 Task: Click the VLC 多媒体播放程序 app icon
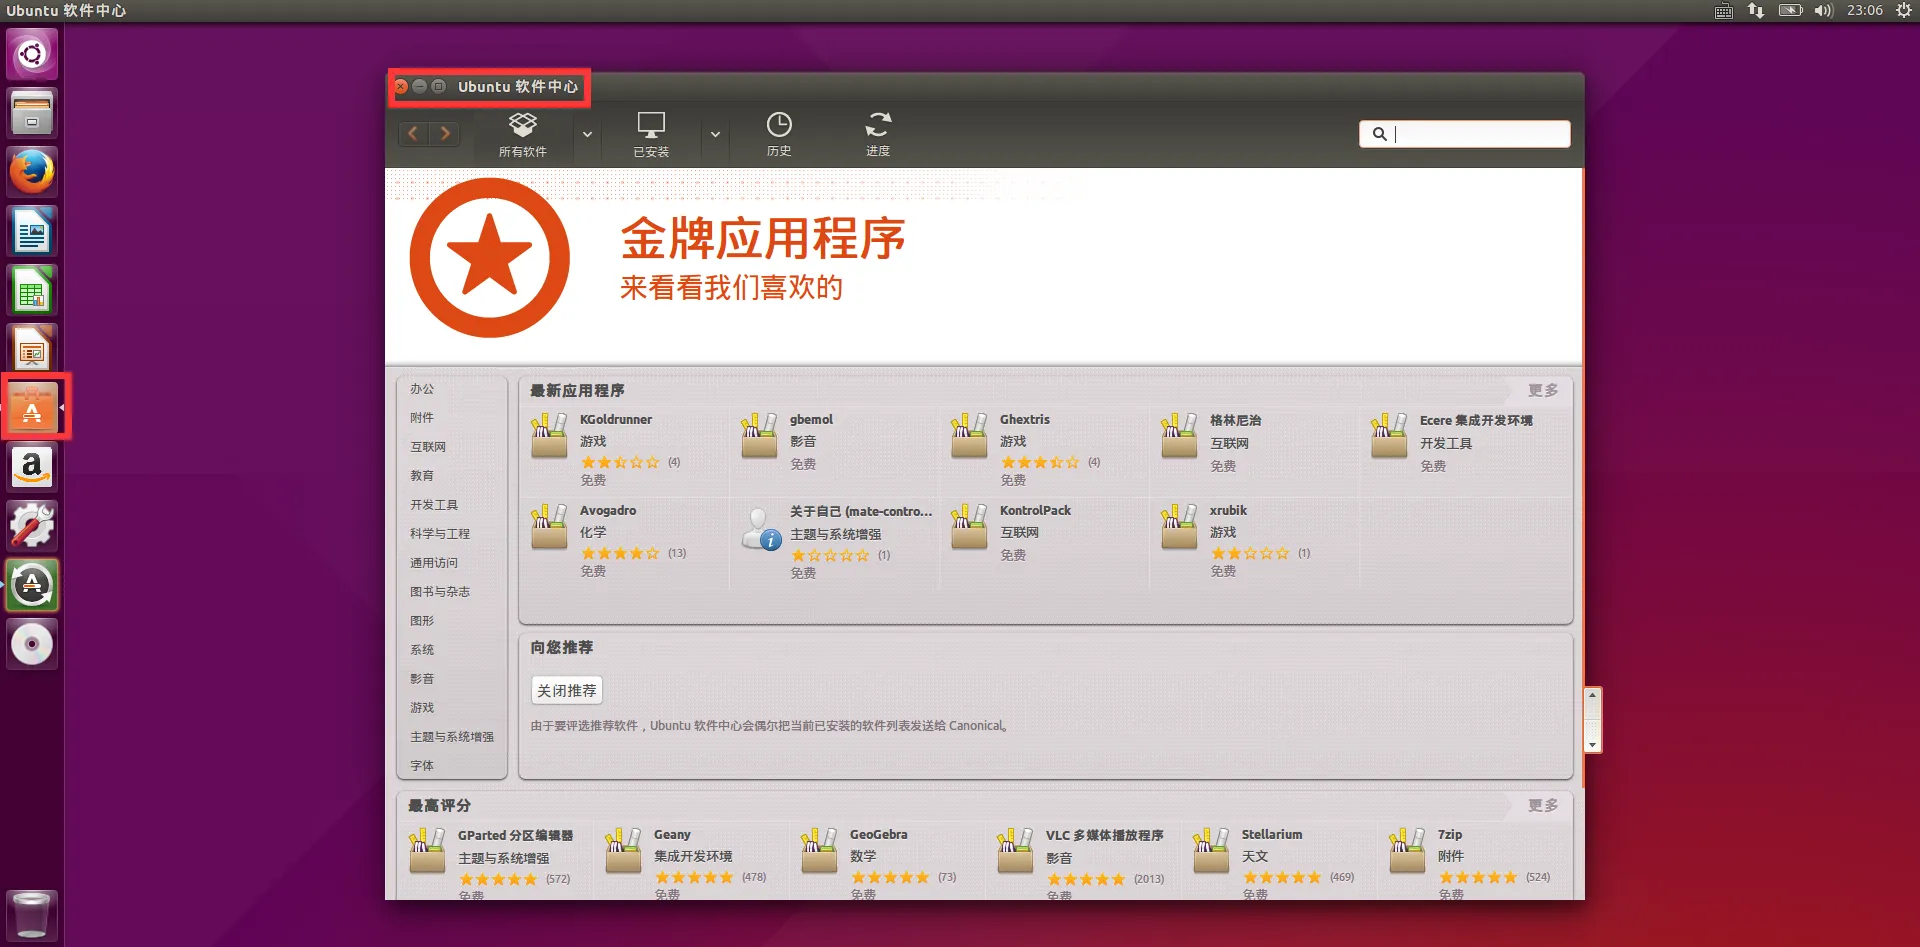pos(1015,850)
